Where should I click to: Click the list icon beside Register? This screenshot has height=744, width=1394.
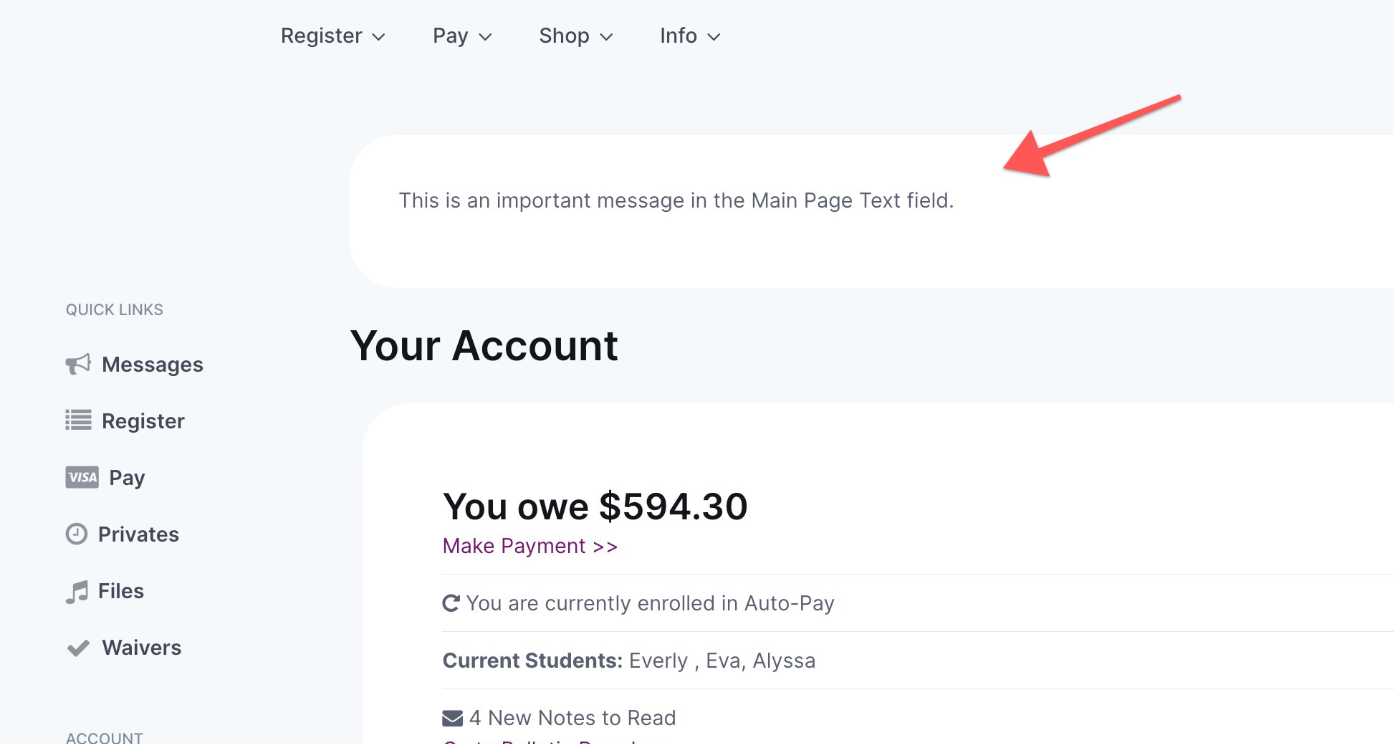point(78,421)
